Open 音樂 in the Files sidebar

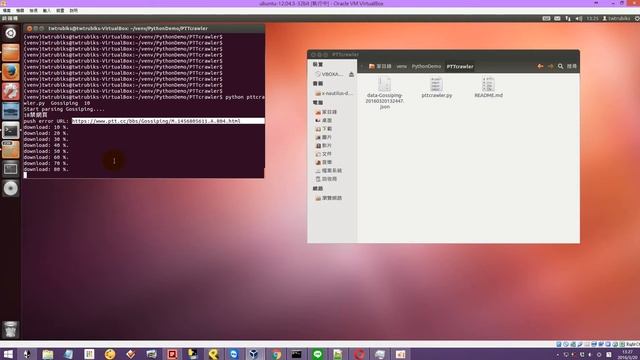click(324, 162)
